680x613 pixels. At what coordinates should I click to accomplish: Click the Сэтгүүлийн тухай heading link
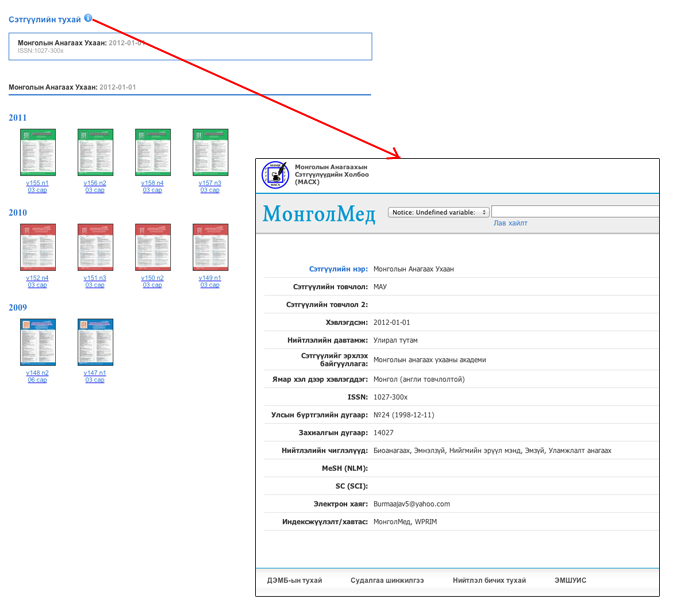tap(45, 20)
